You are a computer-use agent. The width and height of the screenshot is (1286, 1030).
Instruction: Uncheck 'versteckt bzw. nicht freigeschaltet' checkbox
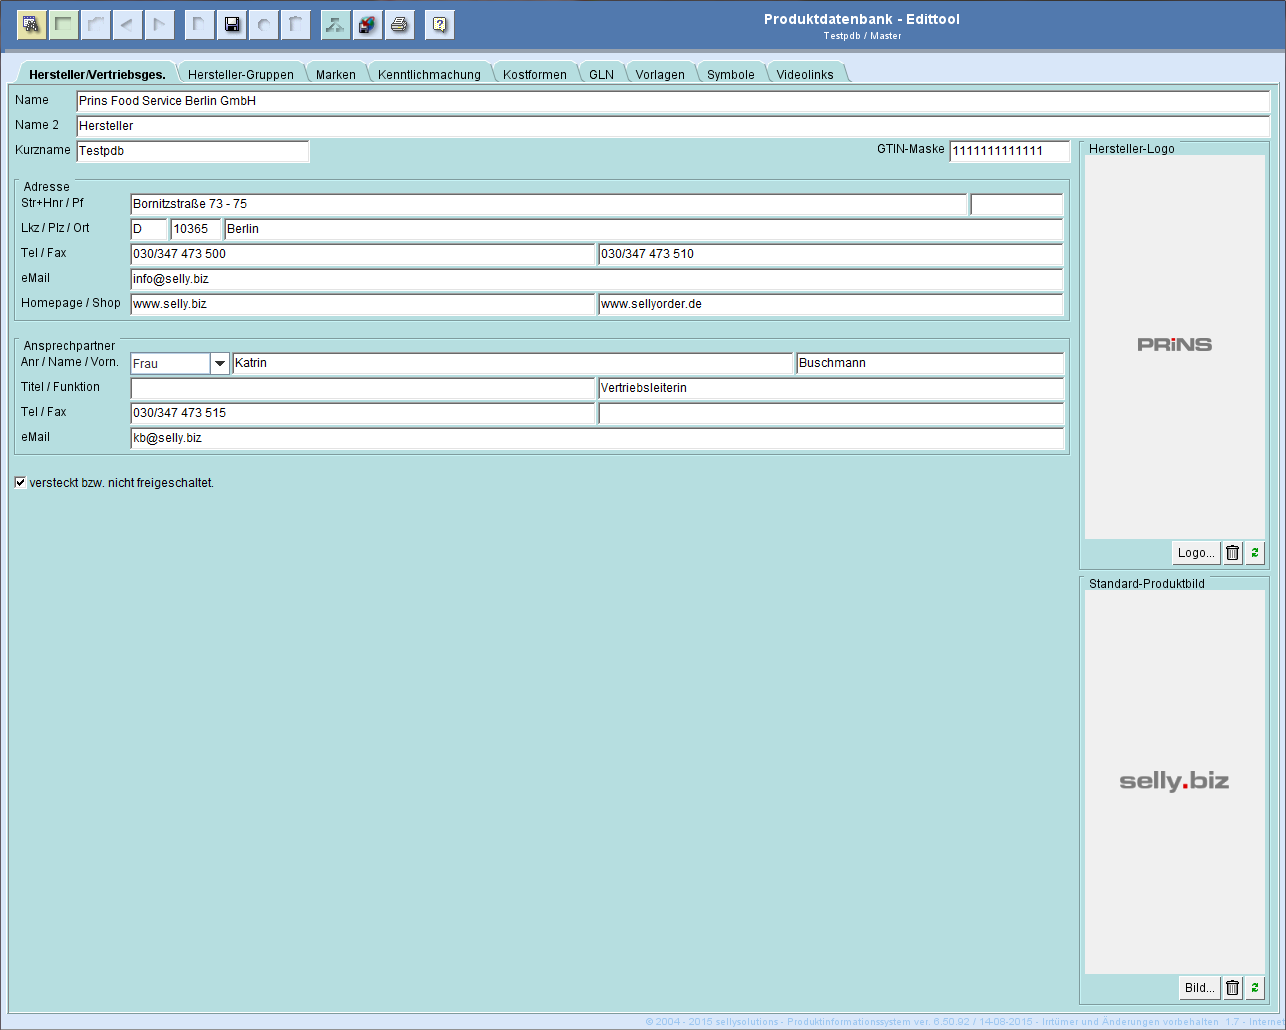[20, 483]
